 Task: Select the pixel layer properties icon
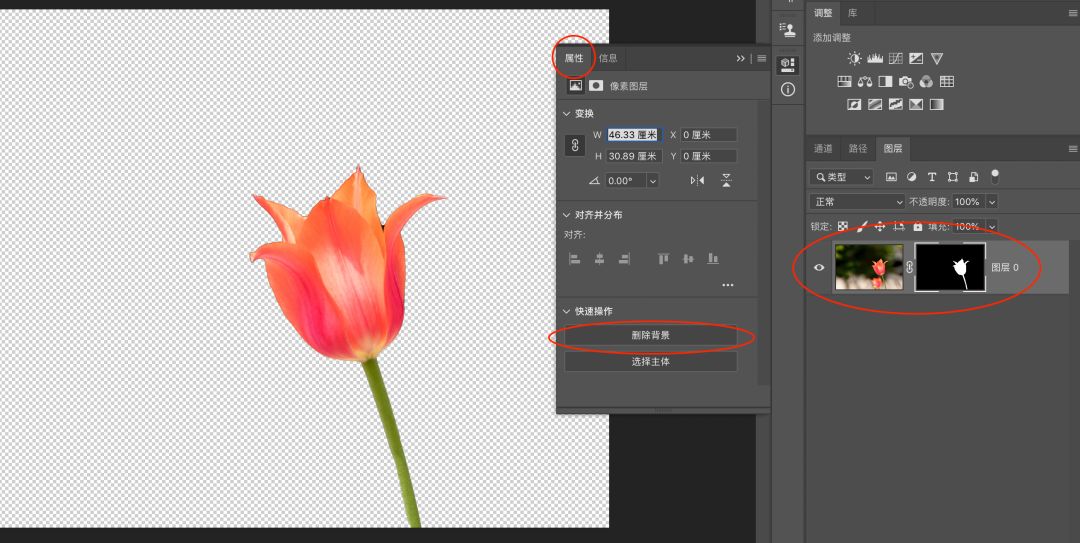[x=575, y=86]
